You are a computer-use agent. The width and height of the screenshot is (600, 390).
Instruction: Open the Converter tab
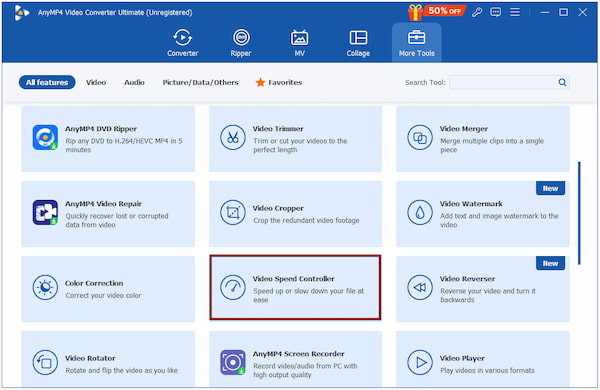183,43
